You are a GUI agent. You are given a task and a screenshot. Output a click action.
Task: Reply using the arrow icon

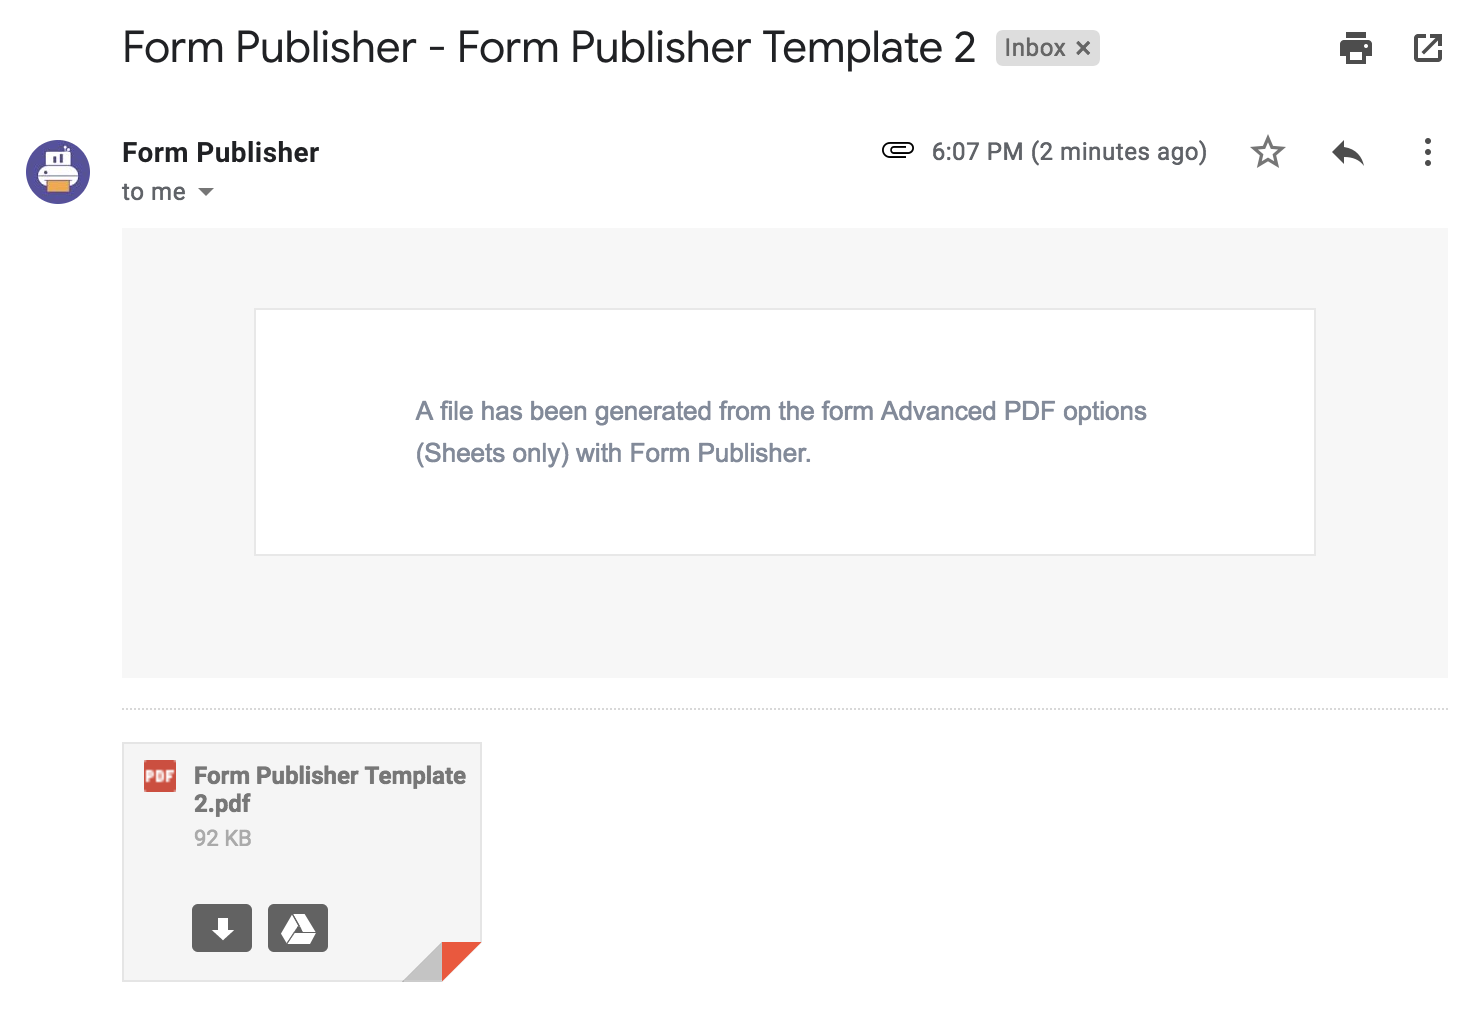click(x=1348, y=152)
